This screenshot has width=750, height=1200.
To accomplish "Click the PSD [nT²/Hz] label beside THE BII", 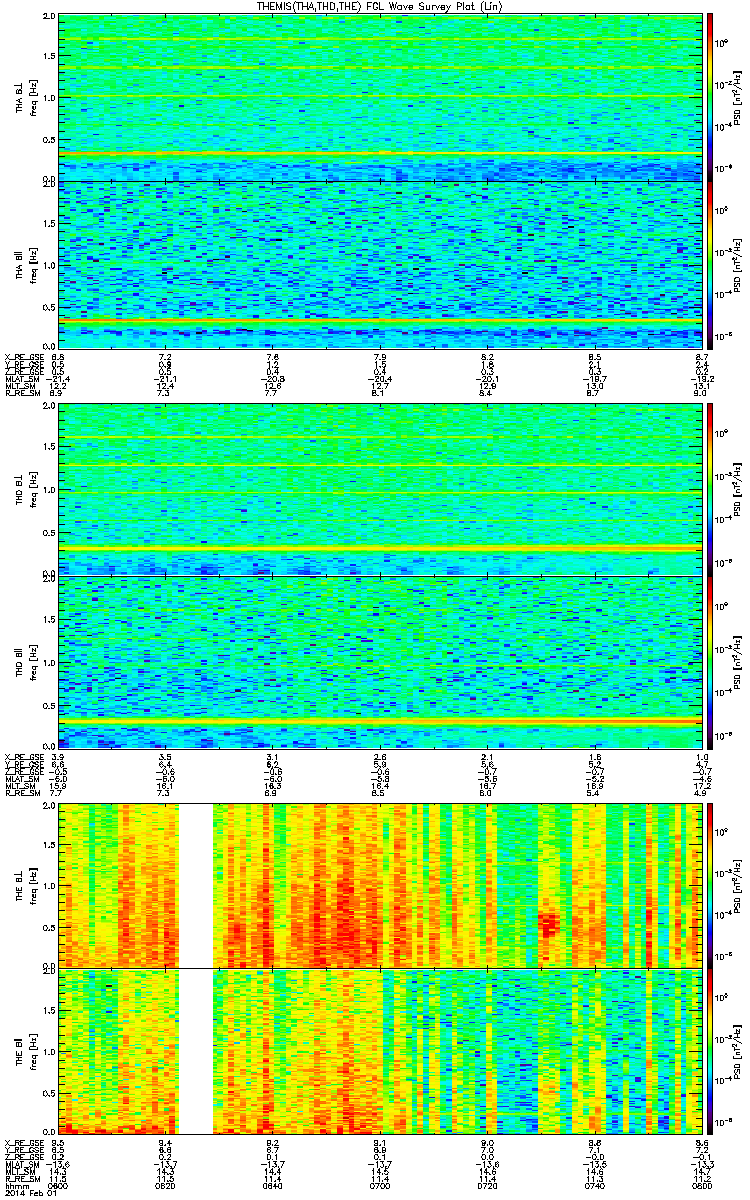I will click(x=737, y=1050).
